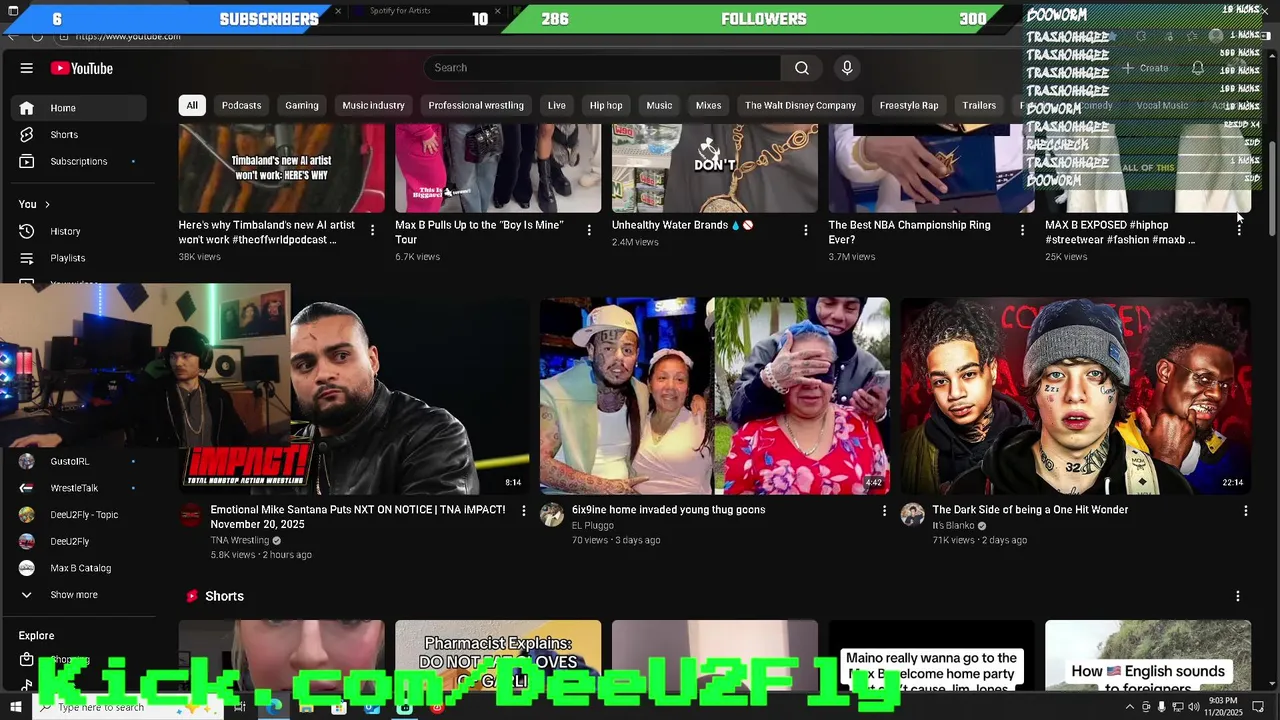Screen dimensions: 1280x720
Task: Open Shorts in the sidebar
Action: pyautogui.click(x=80, y=134)
